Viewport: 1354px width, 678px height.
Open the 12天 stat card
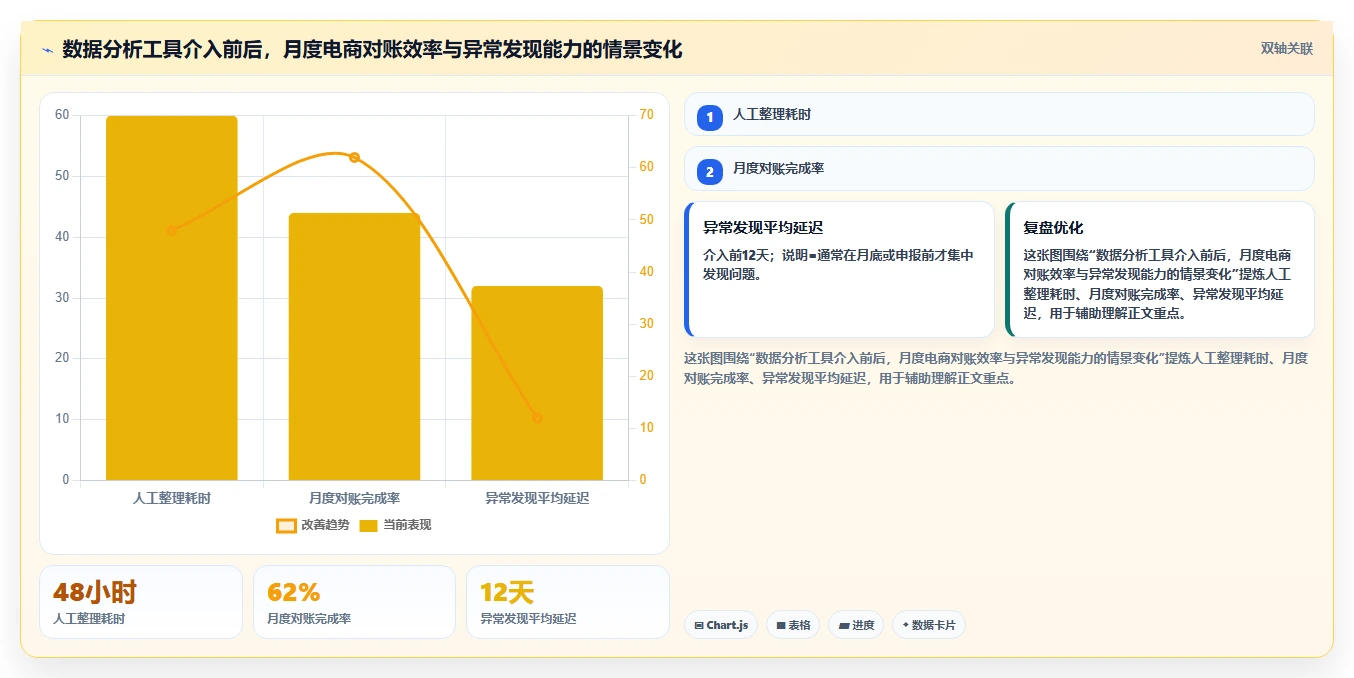[568, 602]
